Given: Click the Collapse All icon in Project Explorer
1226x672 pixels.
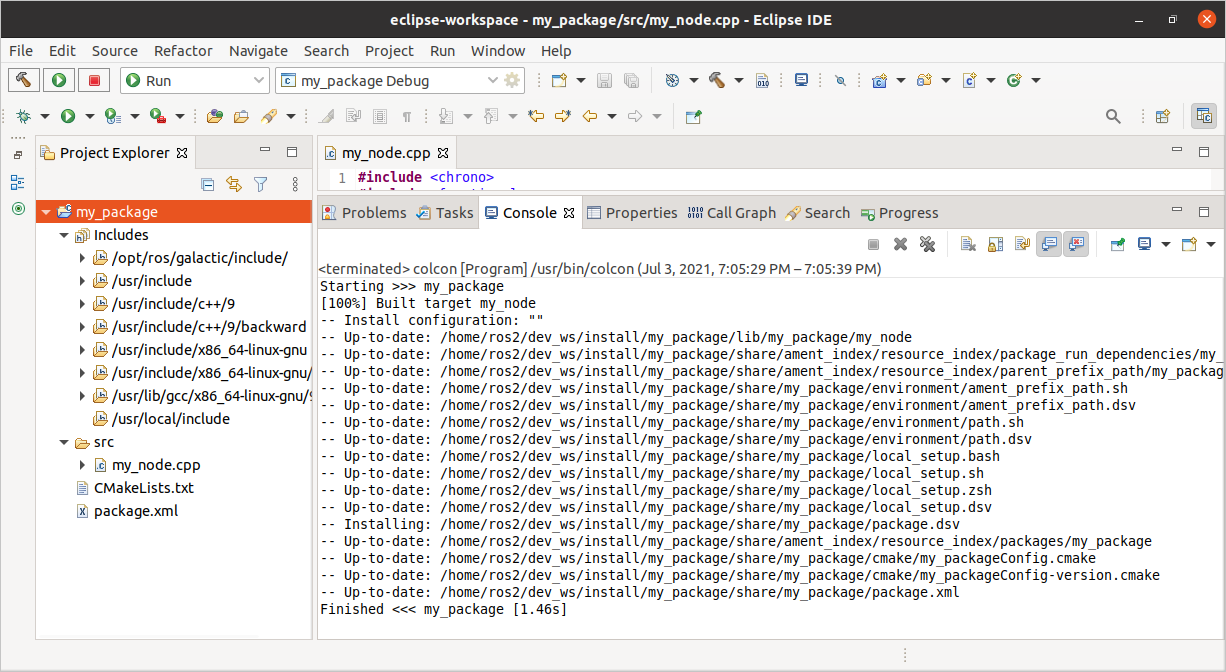Looking at the screenshot, I should 207,184.
